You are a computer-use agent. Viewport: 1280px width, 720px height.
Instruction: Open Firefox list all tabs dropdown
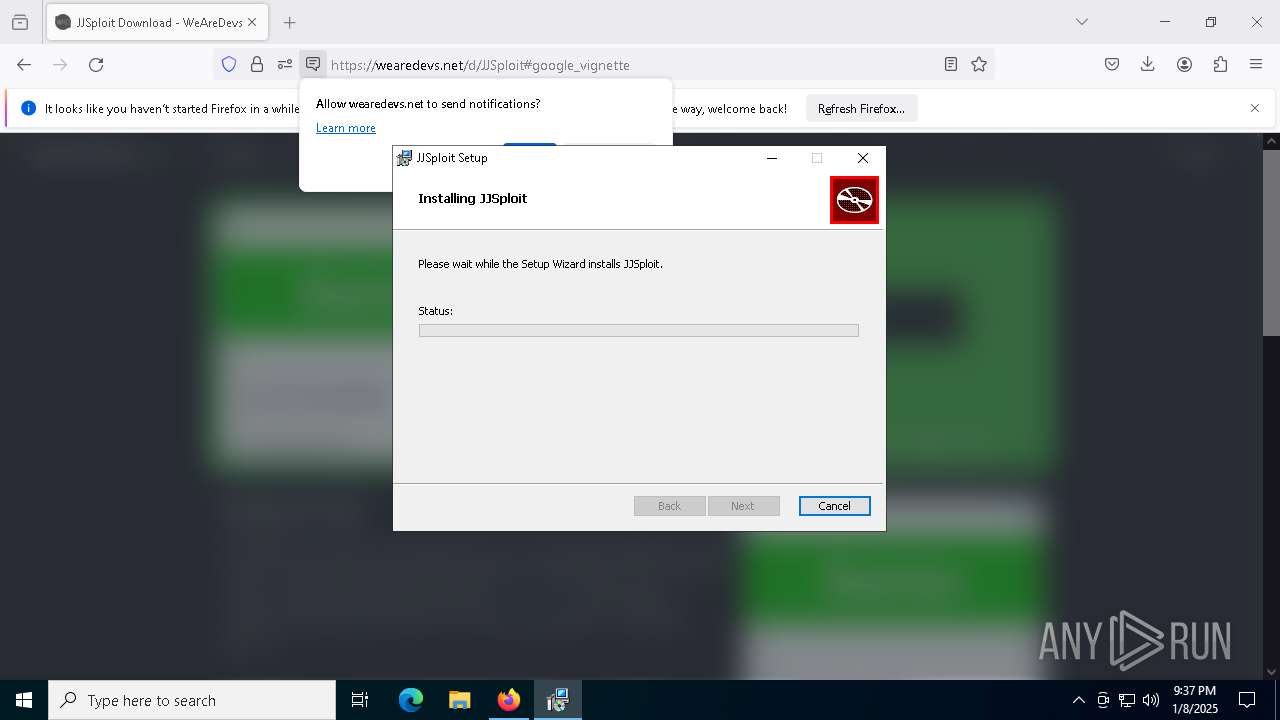[x=1081, y=22]
